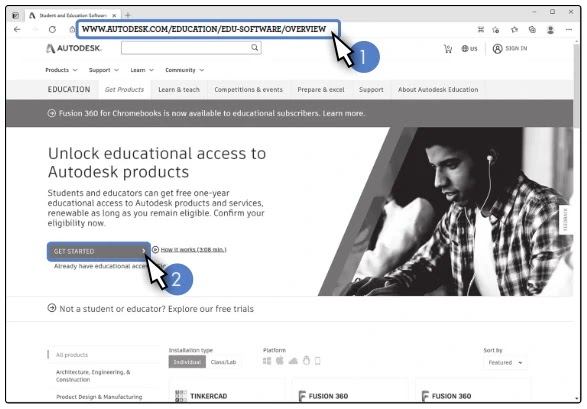Switch to the Get Products tab
587x409 pixels.
[124, 89]
